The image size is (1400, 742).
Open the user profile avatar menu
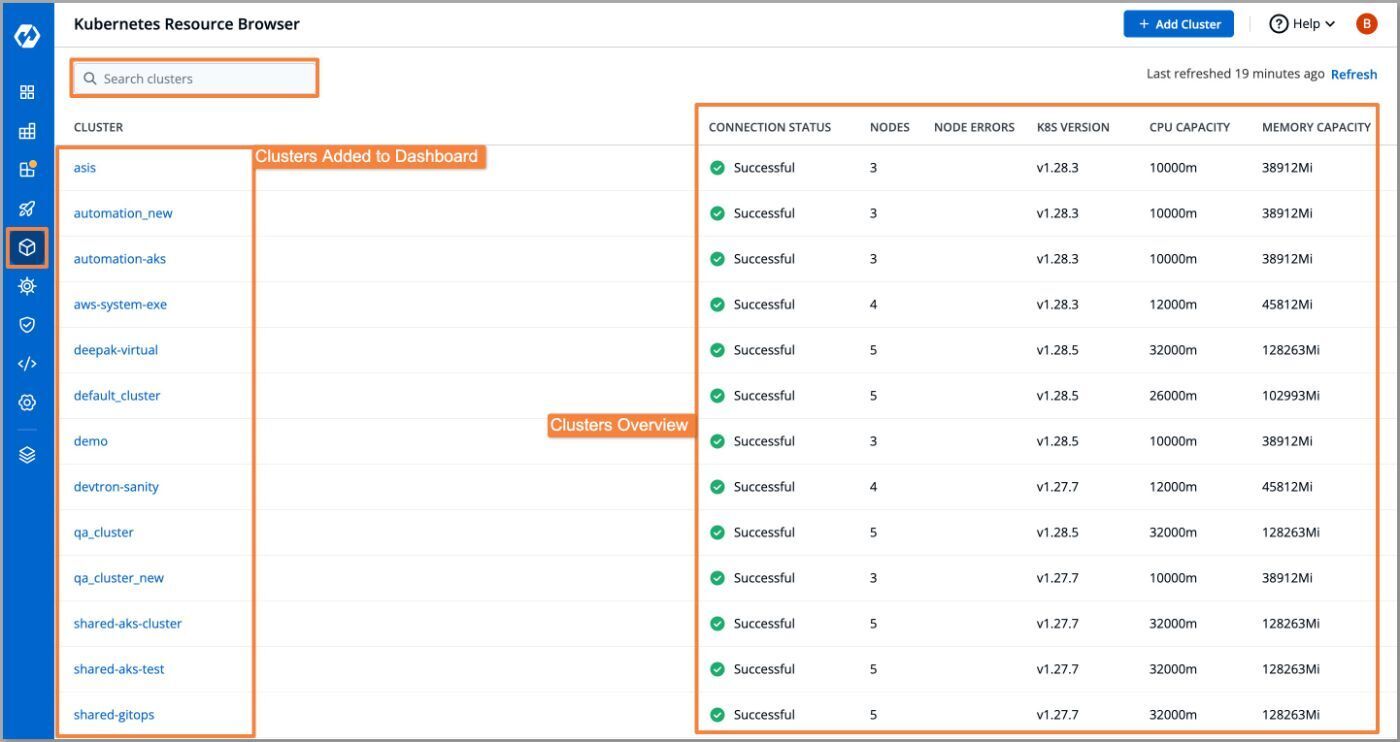[1366, 23]
